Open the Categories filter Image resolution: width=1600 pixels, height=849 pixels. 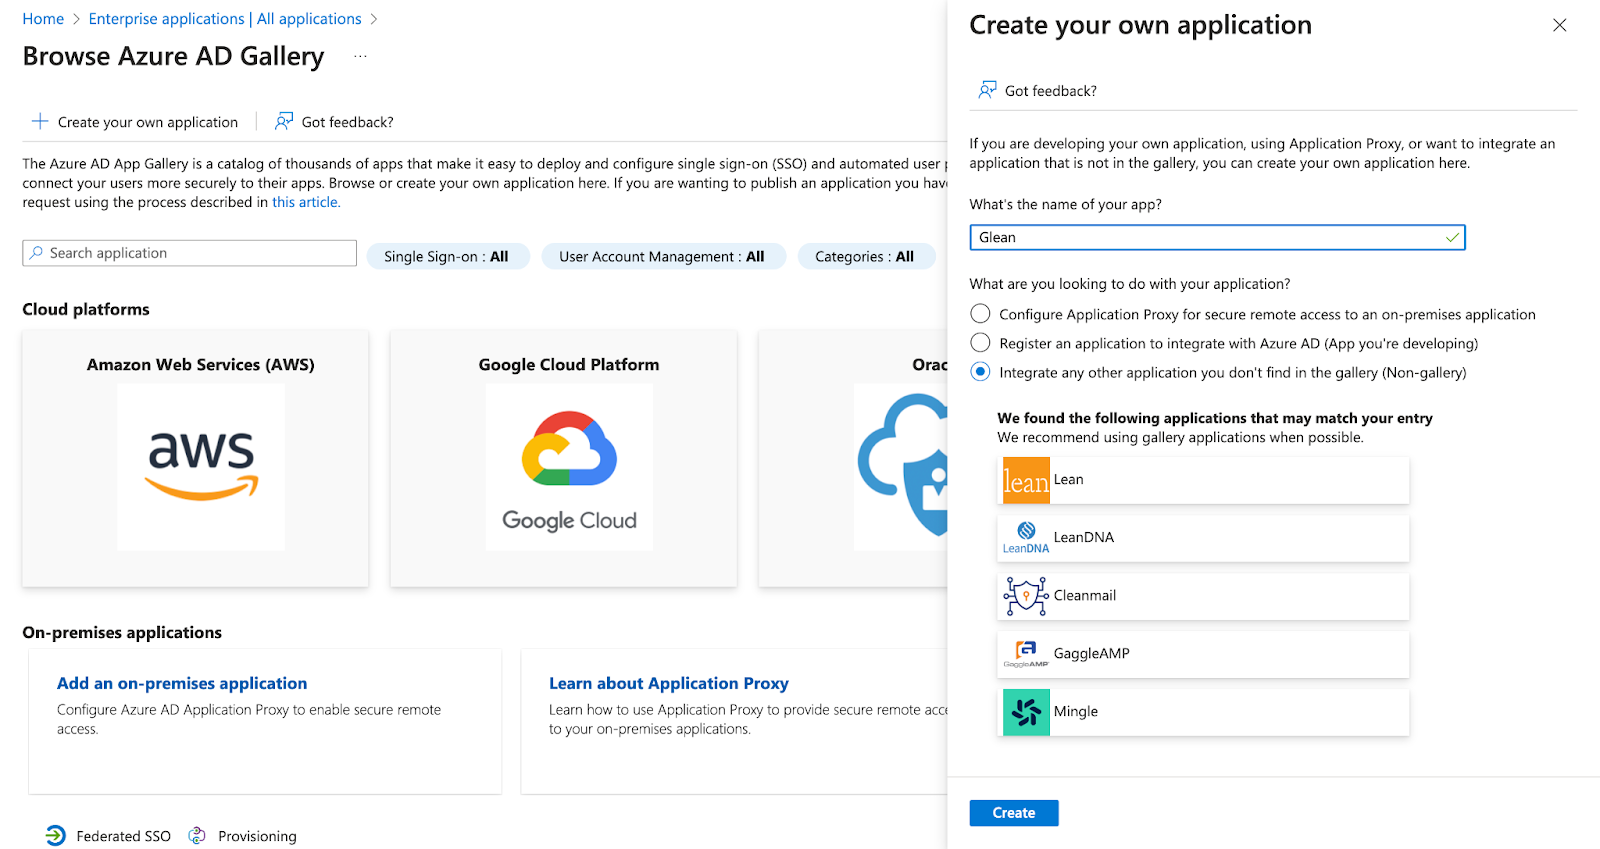coord(865,257)
